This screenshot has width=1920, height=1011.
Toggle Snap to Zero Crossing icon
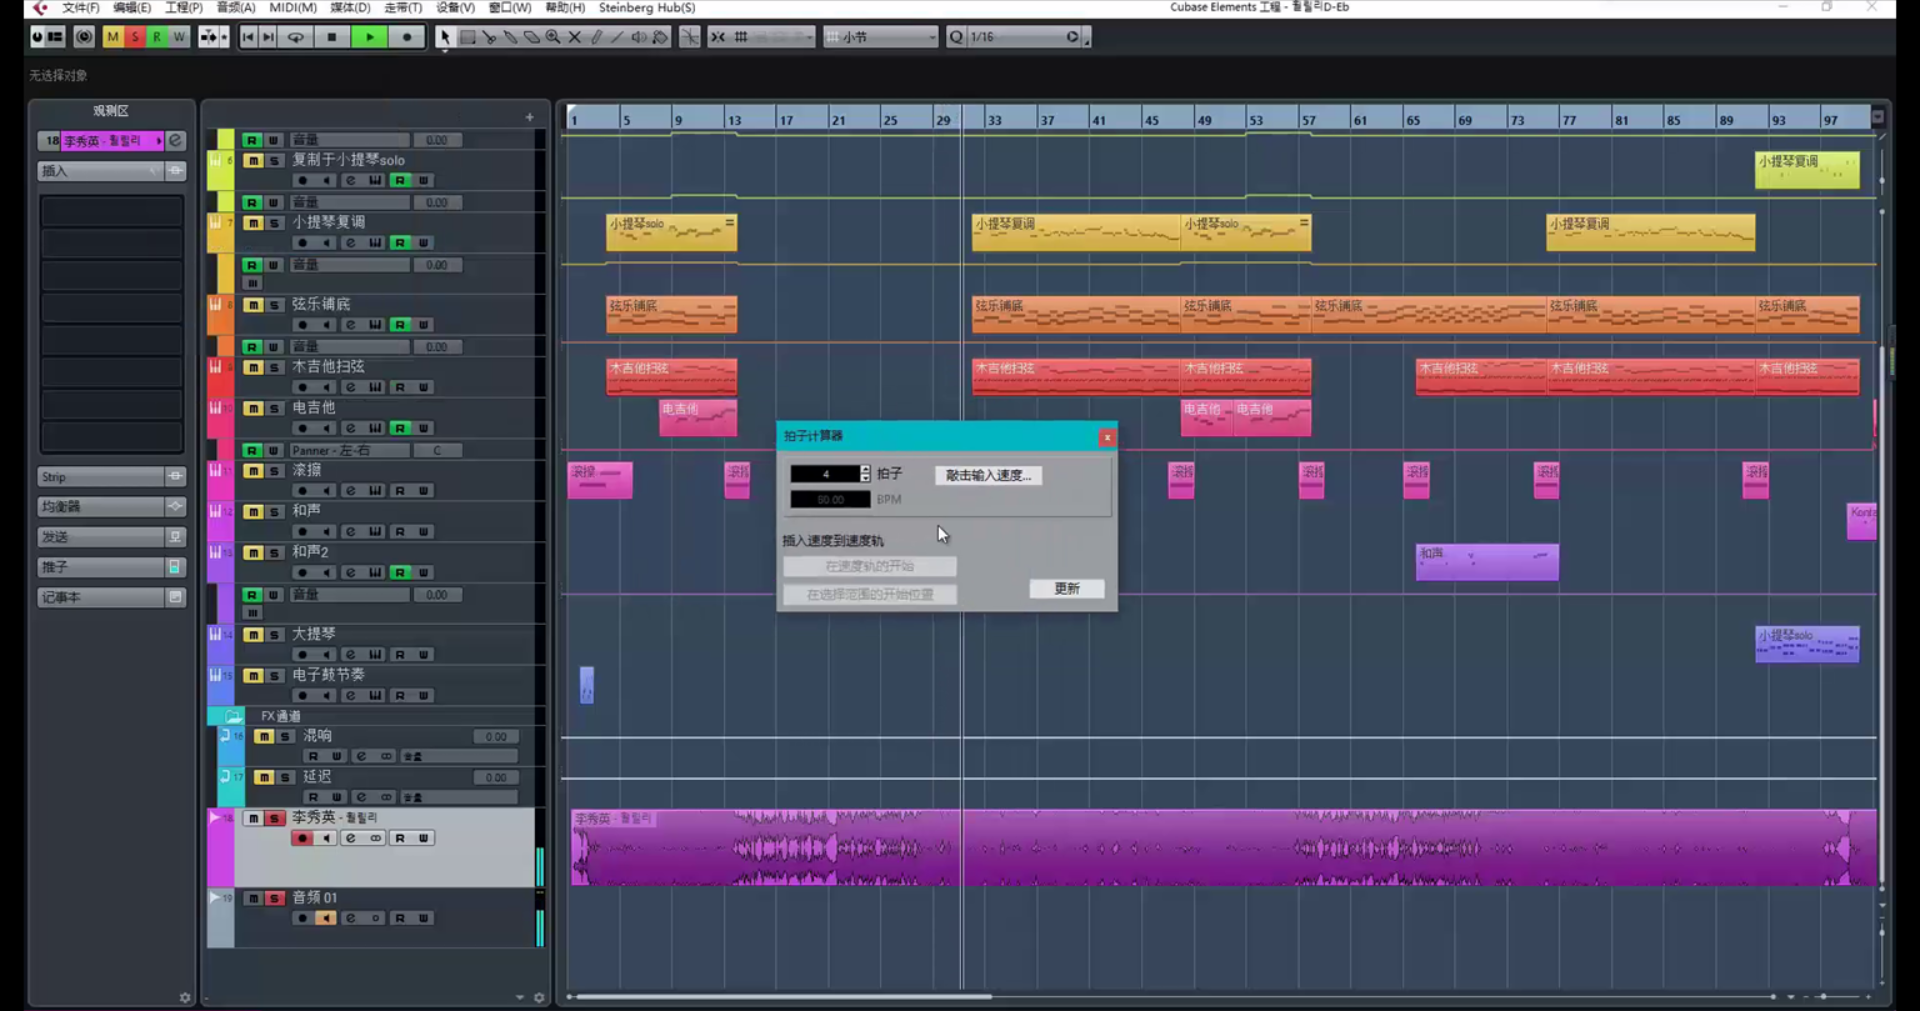(x=690, y=37)
